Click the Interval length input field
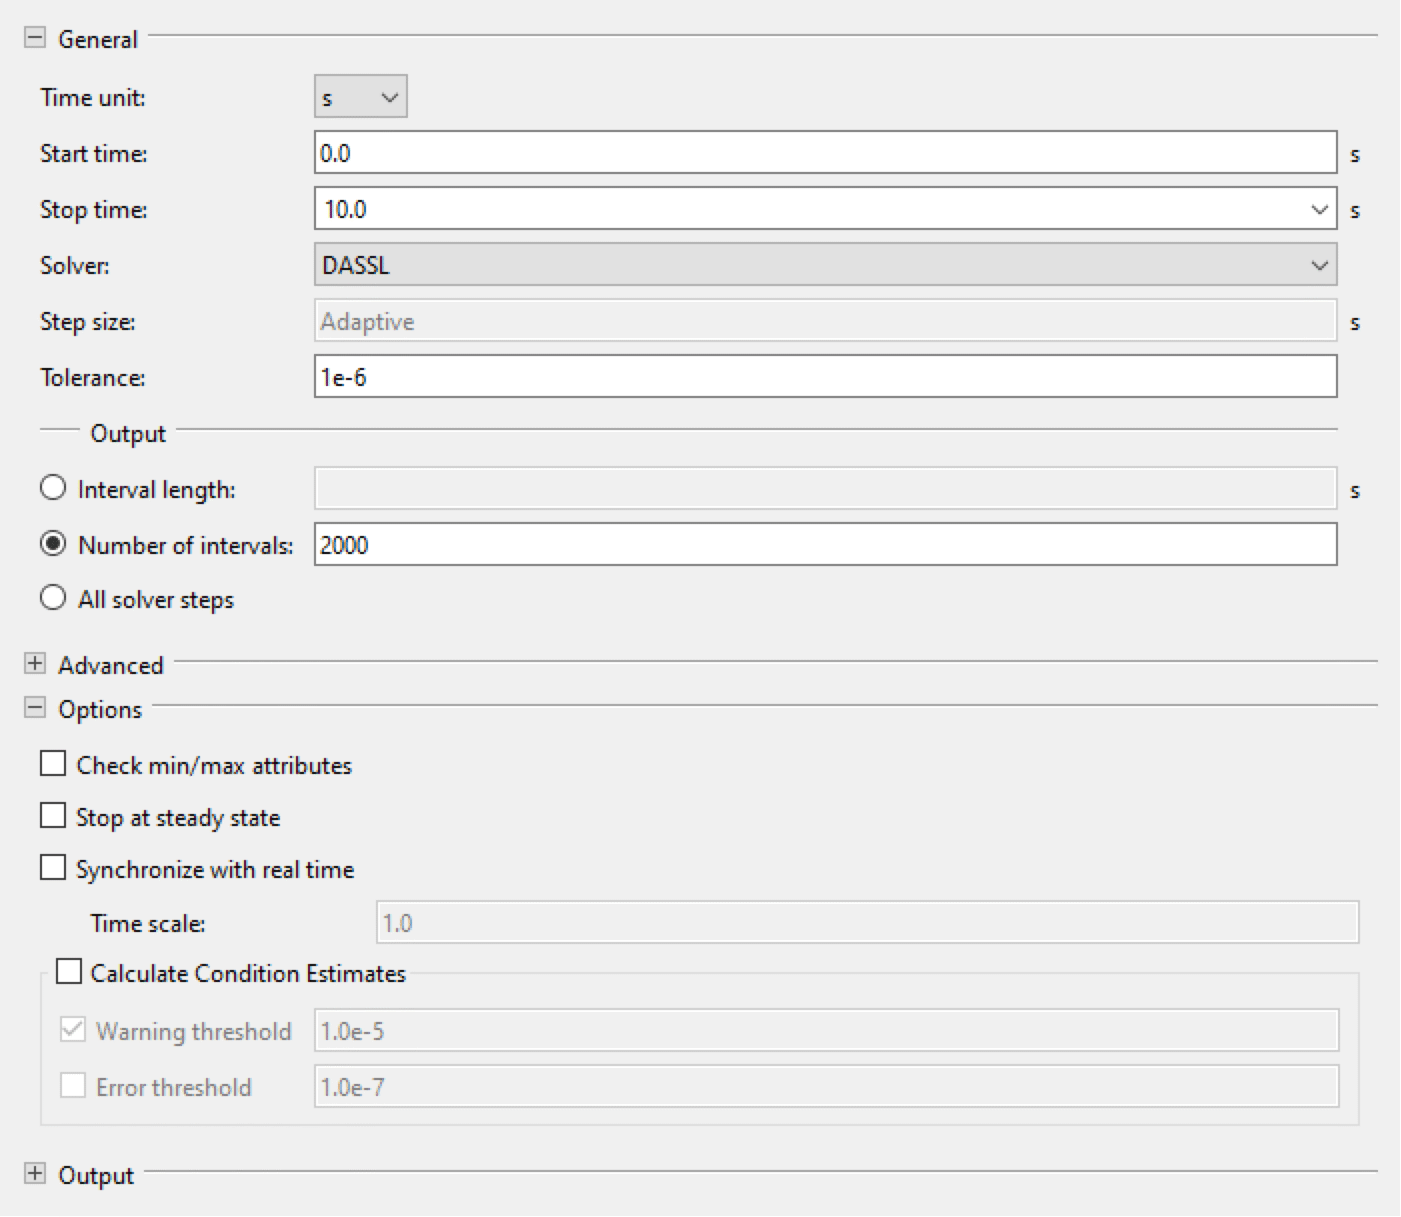The image size is (1401, 1217). [826, 489]
